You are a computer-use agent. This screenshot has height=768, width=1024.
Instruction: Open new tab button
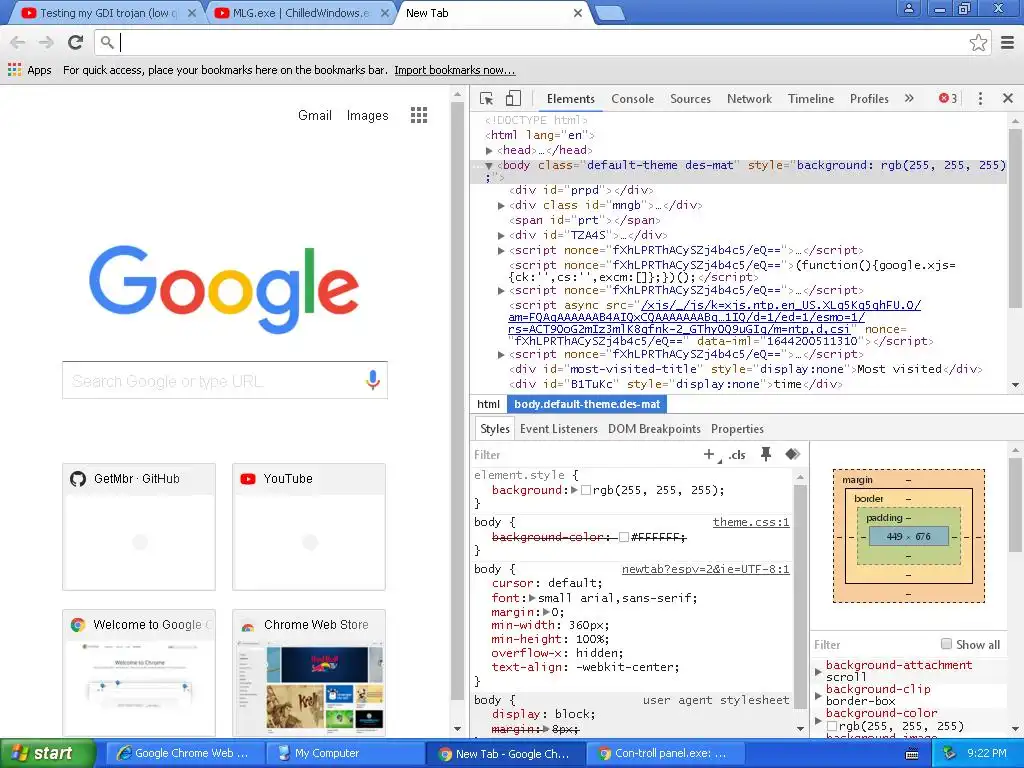pyautogui.click(x=611, y=13)
